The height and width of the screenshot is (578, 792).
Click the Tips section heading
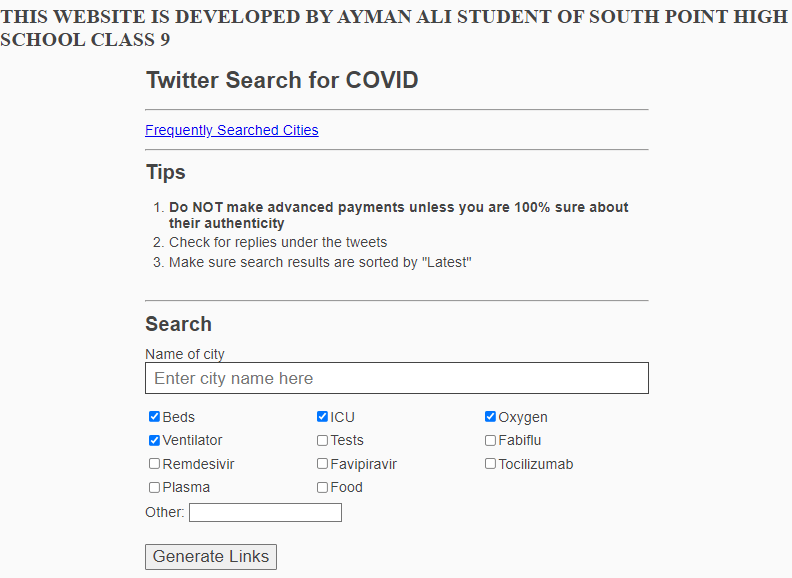coord(166,172)
